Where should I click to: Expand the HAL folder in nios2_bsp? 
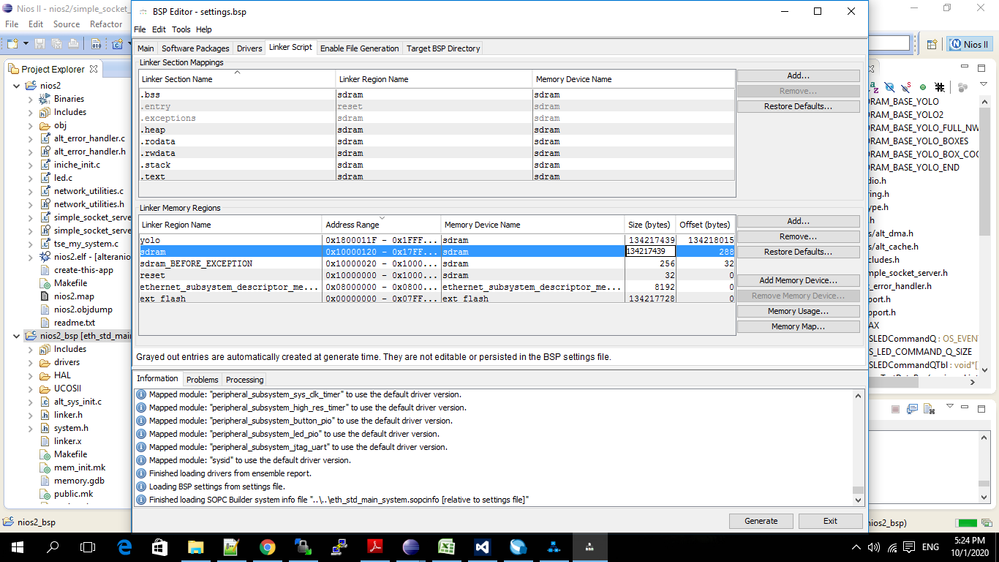[30, 375]
